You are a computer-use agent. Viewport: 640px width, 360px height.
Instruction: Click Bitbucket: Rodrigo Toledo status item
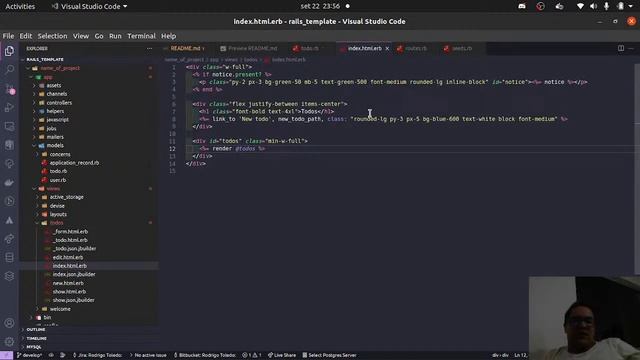tap(205, 355)
